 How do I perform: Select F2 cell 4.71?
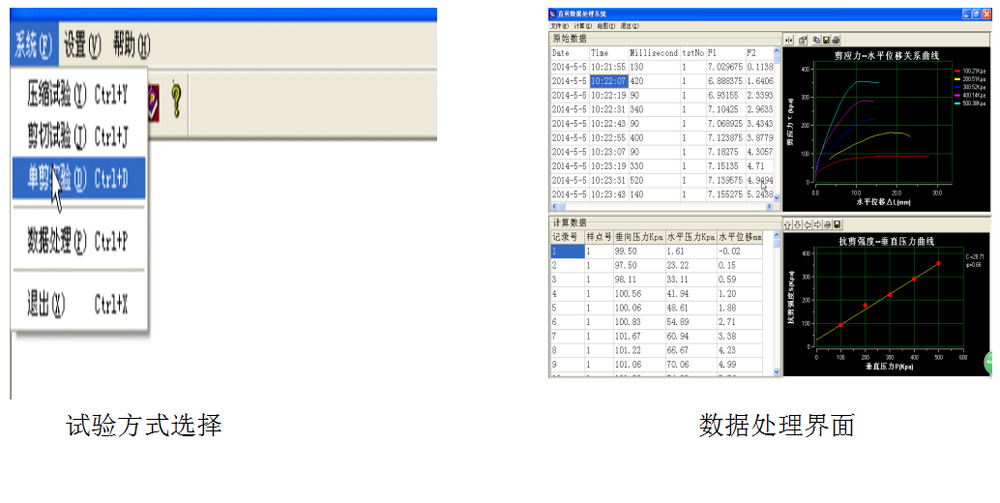coord(760,166)
